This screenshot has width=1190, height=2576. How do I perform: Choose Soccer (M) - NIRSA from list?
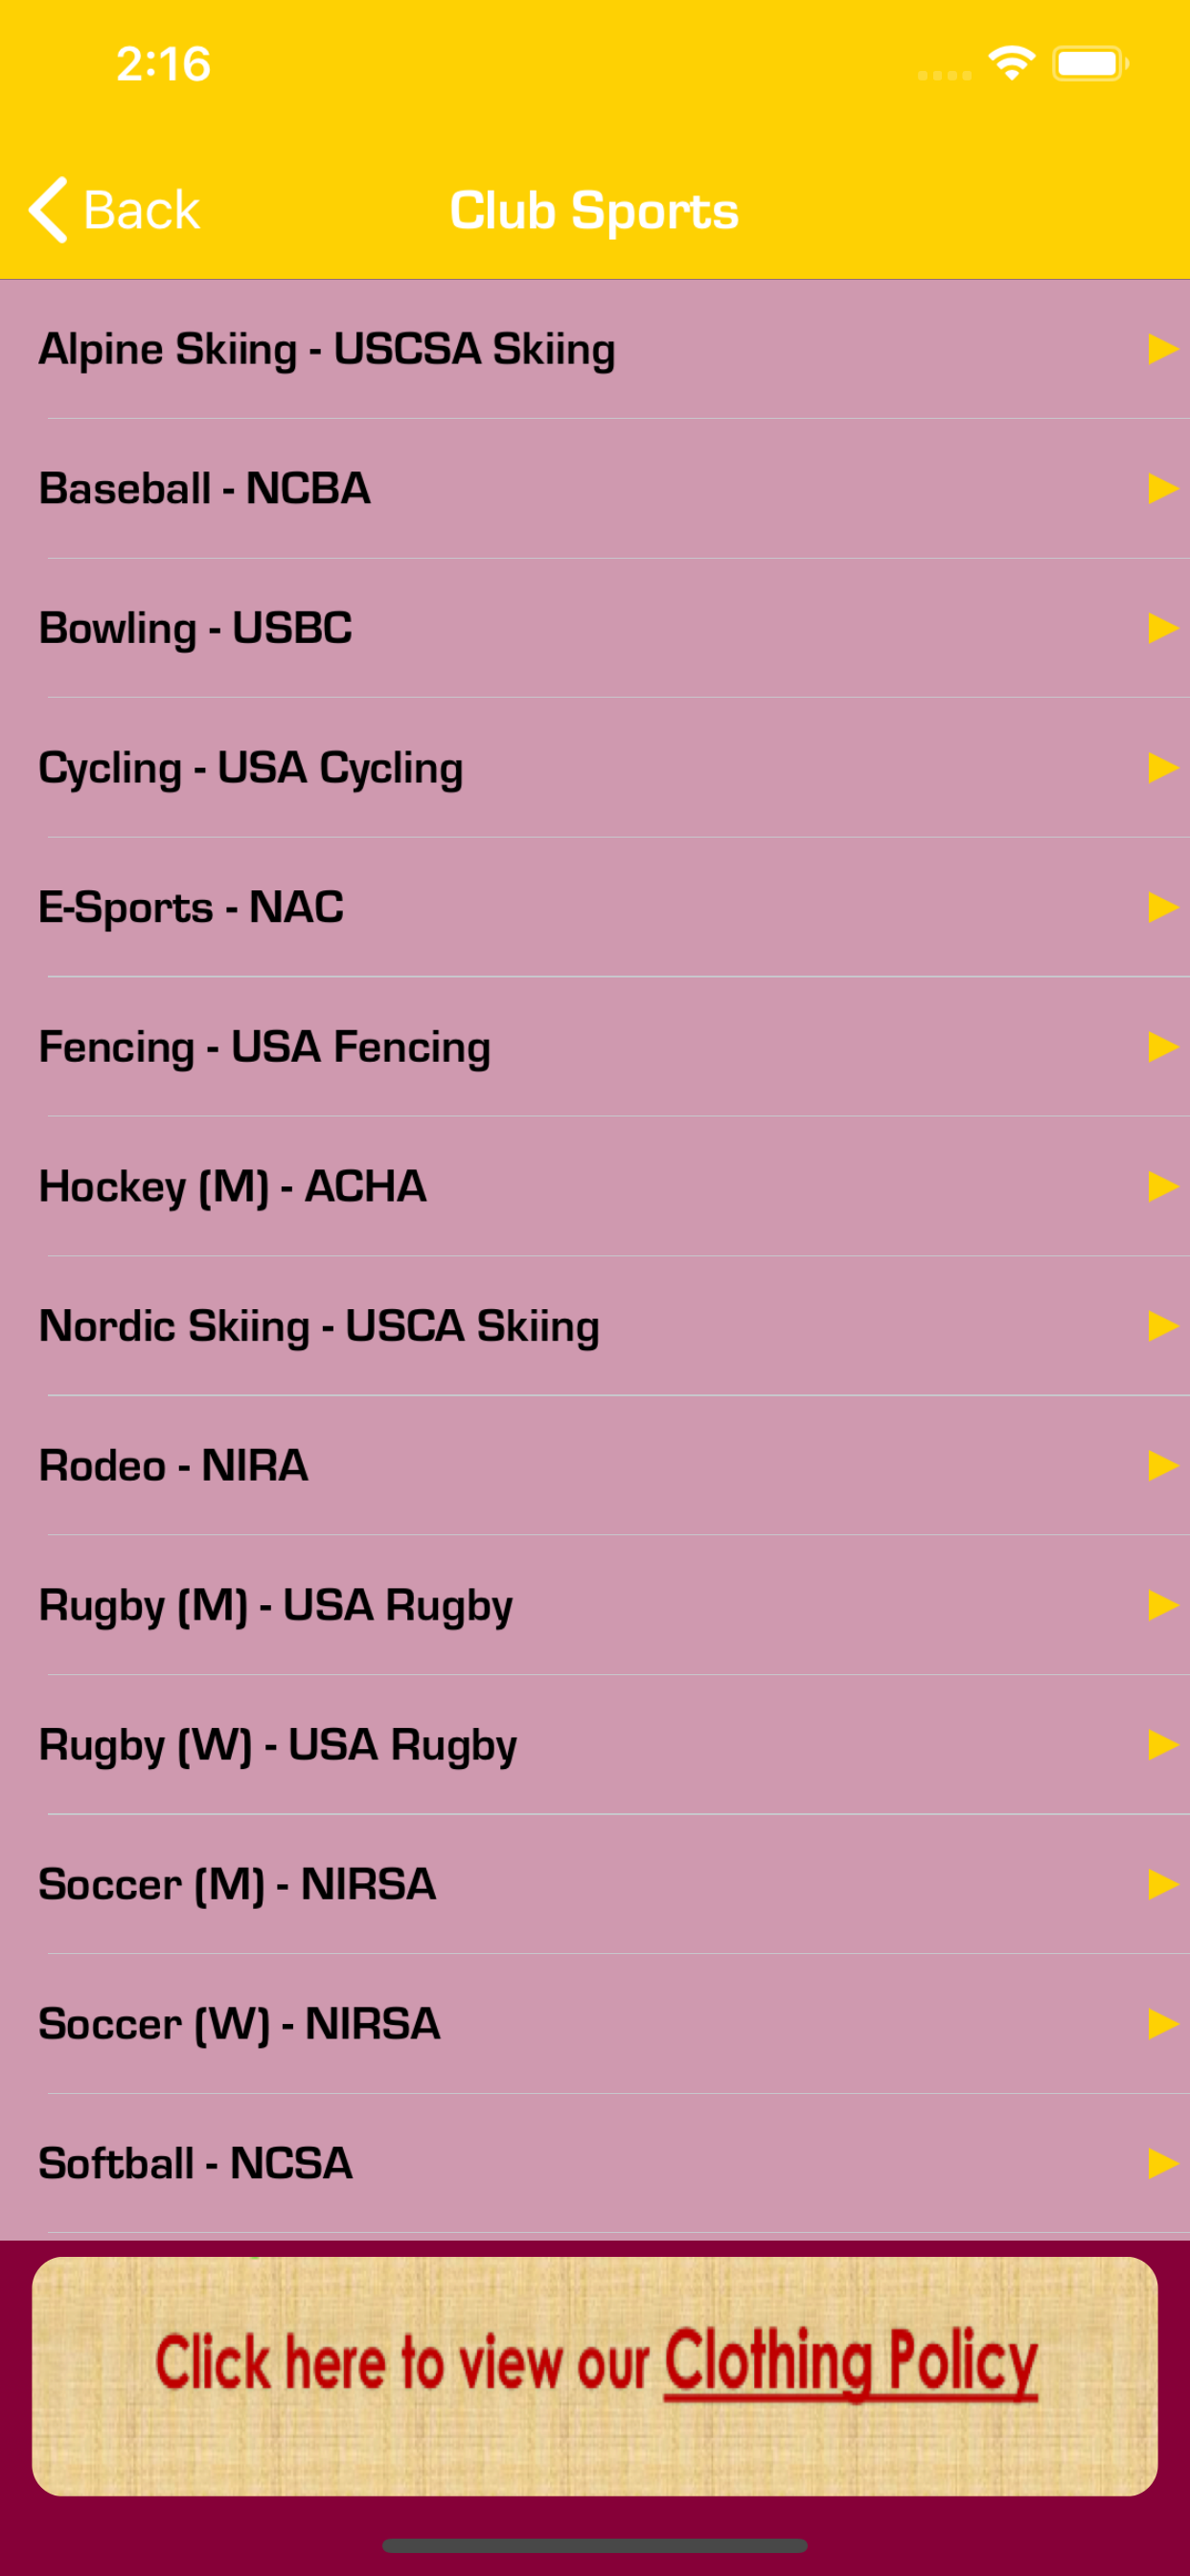tap(595, 1884)
